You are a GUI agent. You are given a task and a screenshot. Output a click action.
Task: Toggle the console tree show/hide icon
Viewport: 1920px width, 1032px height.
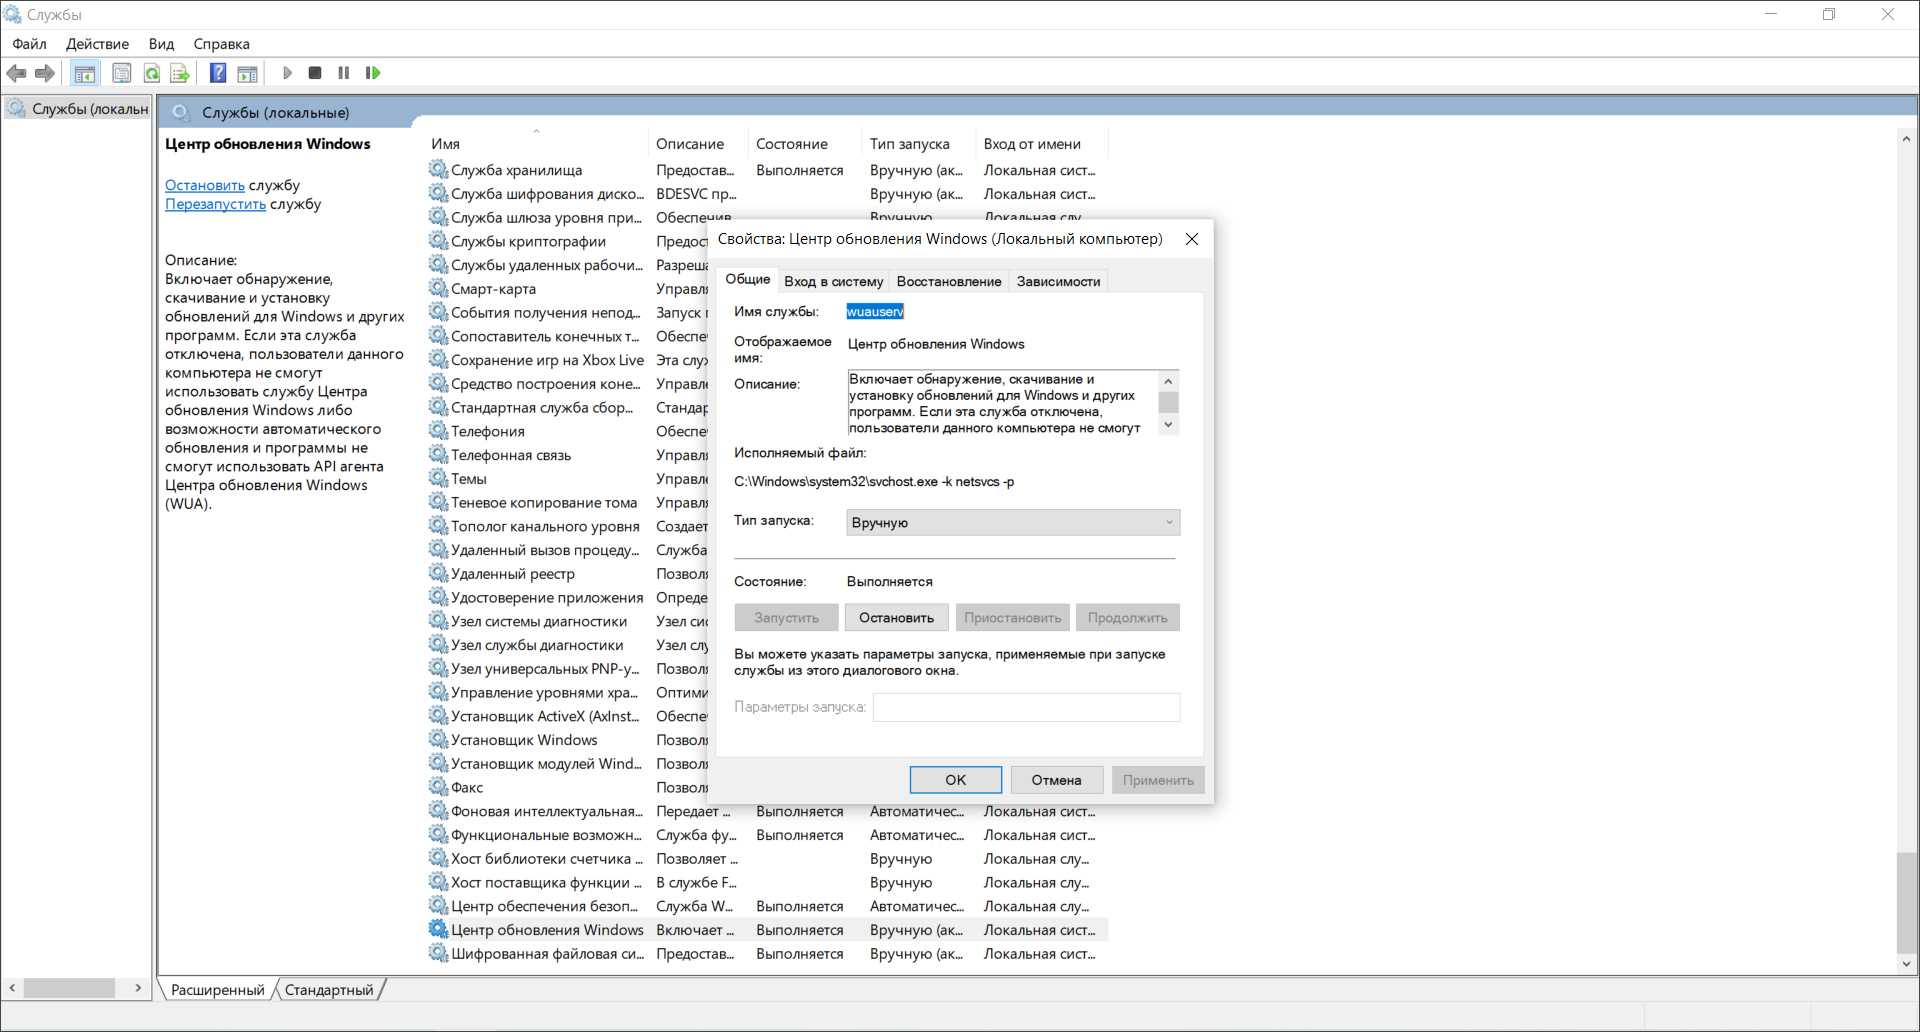click(x=85, y=73)
